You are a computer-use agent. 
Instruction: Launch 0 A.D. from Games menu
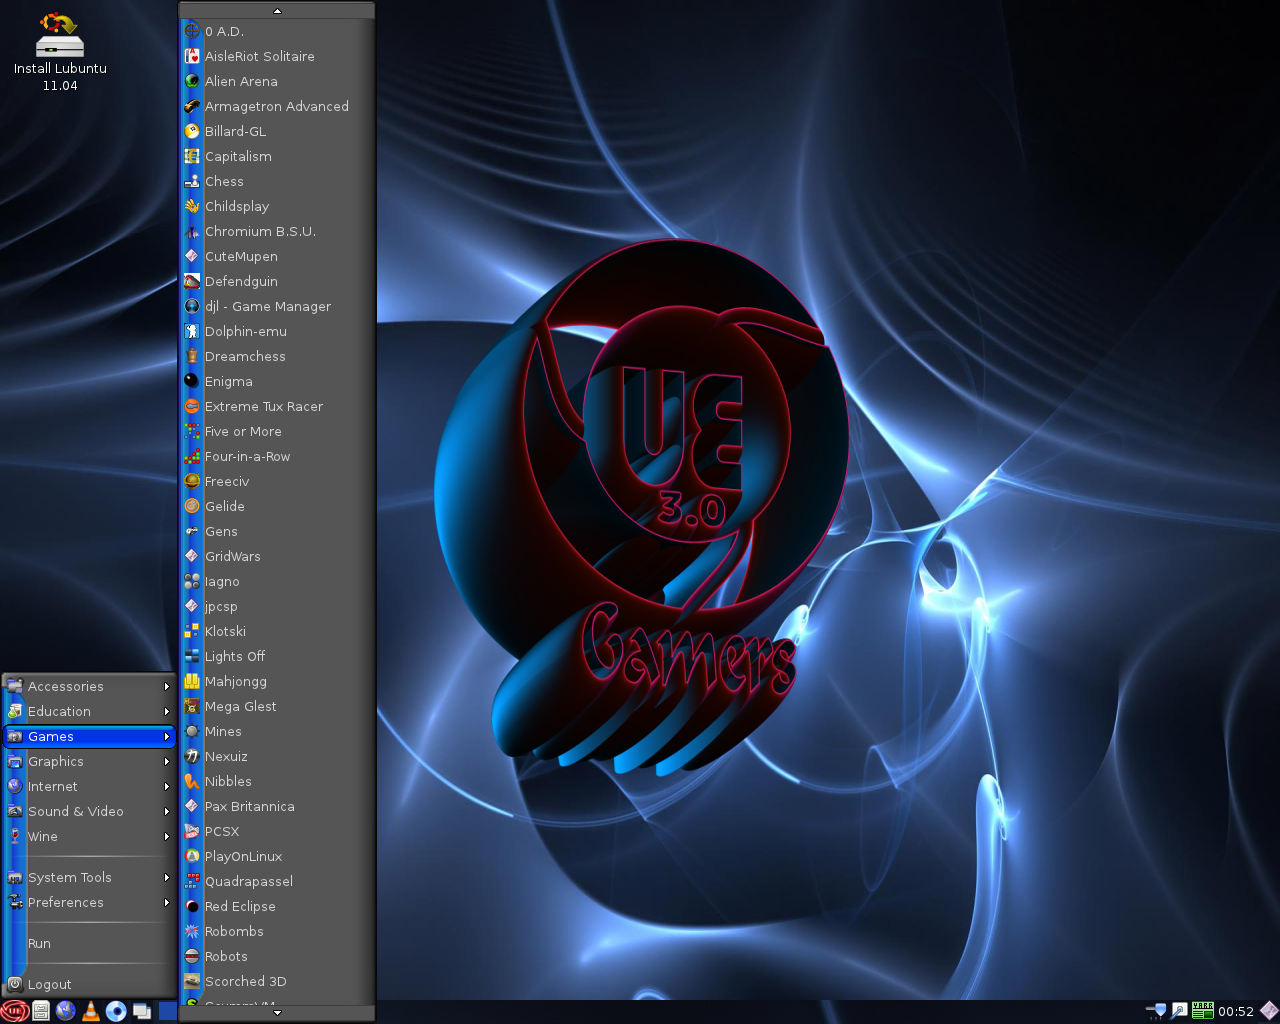point(277,31)
